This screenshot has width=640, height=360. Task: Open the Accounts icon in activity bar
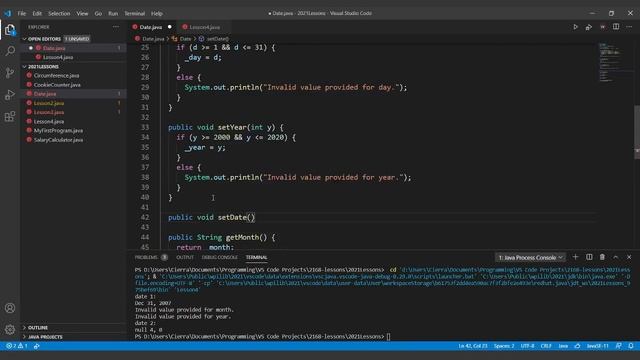(10, 308)
